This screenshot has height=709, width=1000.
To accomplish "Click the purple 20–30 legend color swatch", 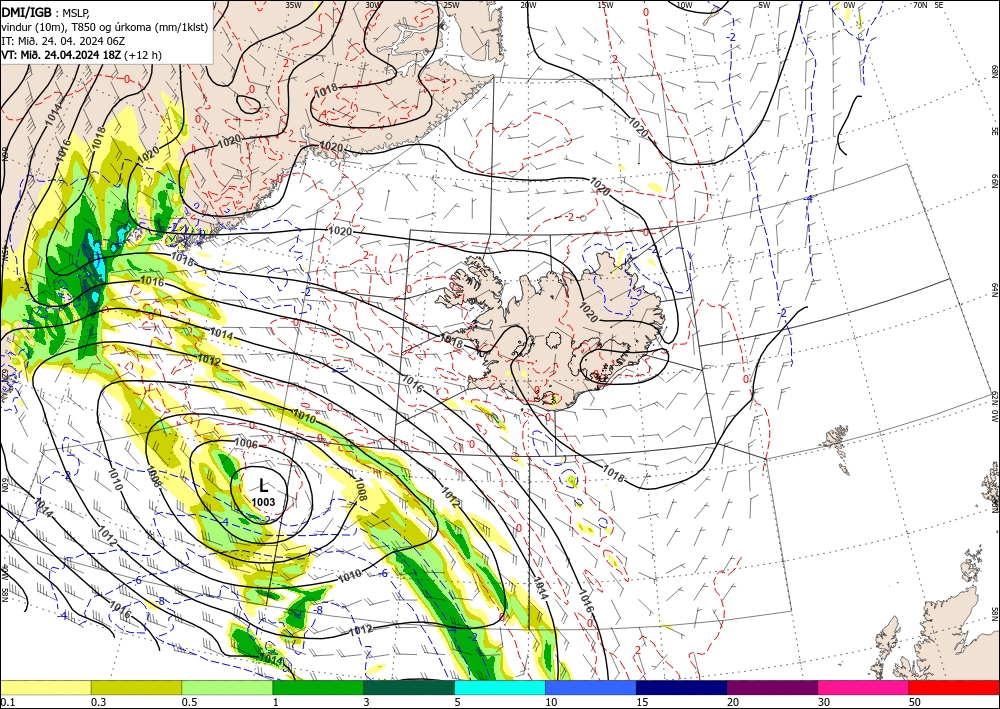I will coord(772,687).
